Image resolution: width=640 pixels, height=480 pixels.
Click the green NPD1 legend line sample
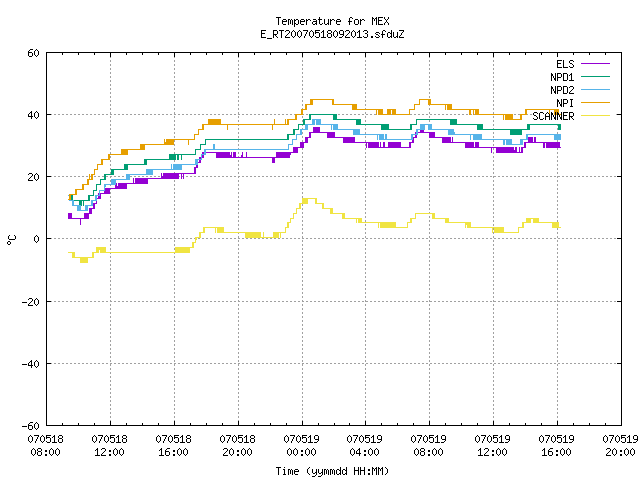coord(595,77)
